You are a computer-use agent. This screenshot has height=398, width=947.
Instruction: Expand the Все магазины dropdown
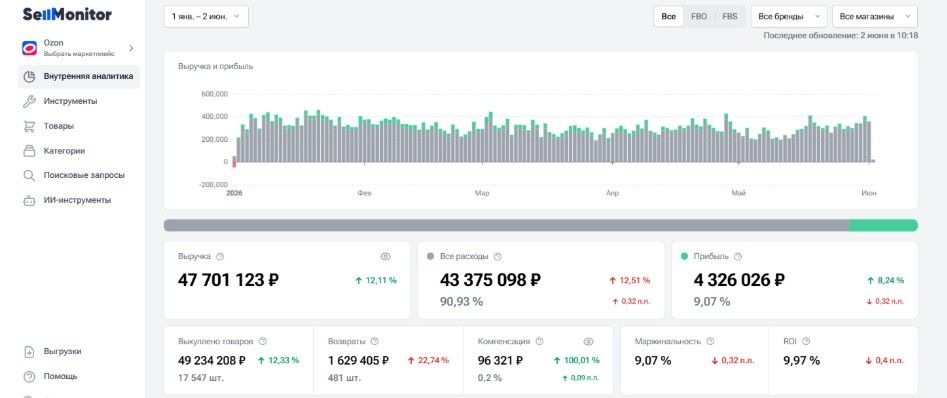pyautogui.click(x=875, y=17)
